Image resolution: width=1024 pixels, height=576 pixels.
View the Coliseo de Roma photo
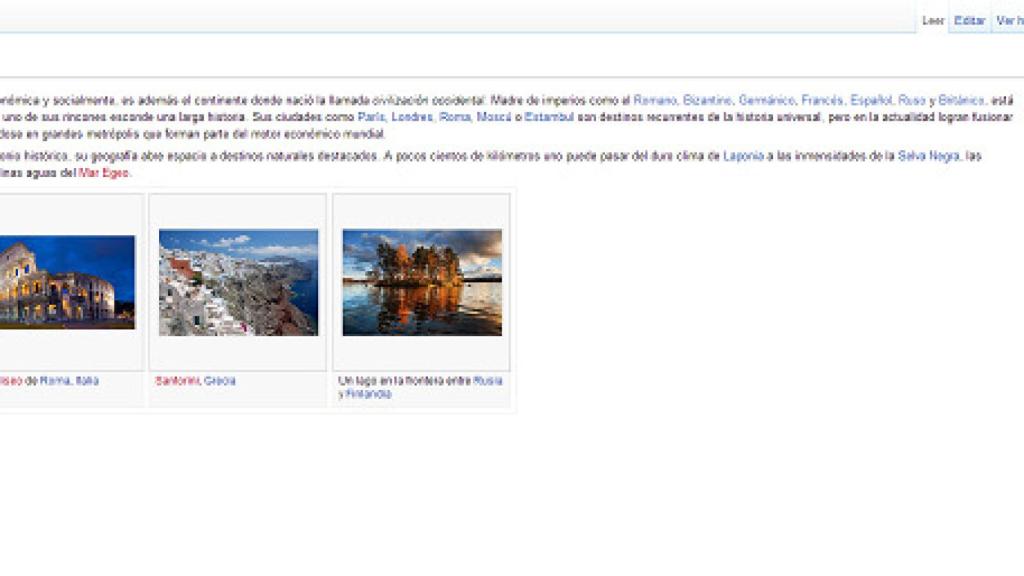[x=63, y=283]
